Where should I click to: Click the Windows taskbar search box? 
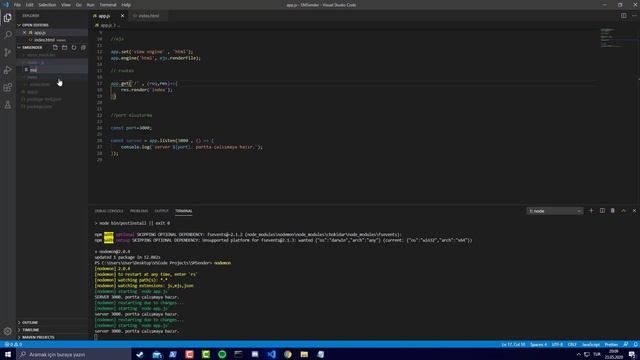click(73, 354)
